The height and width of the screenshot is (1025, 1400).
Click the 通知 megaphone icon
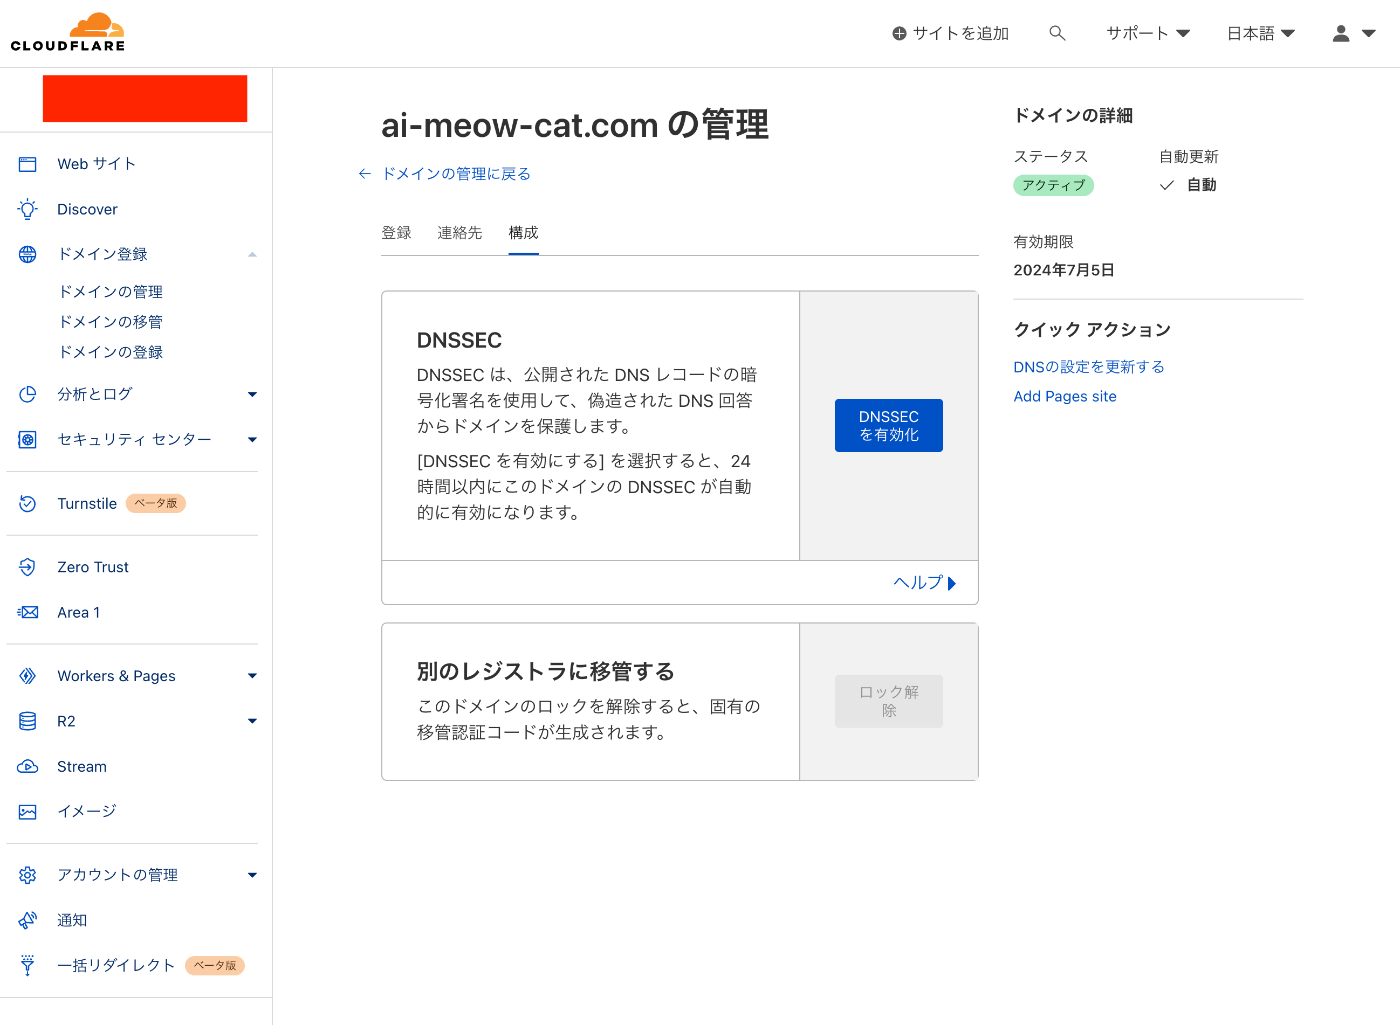pos(28,920)
